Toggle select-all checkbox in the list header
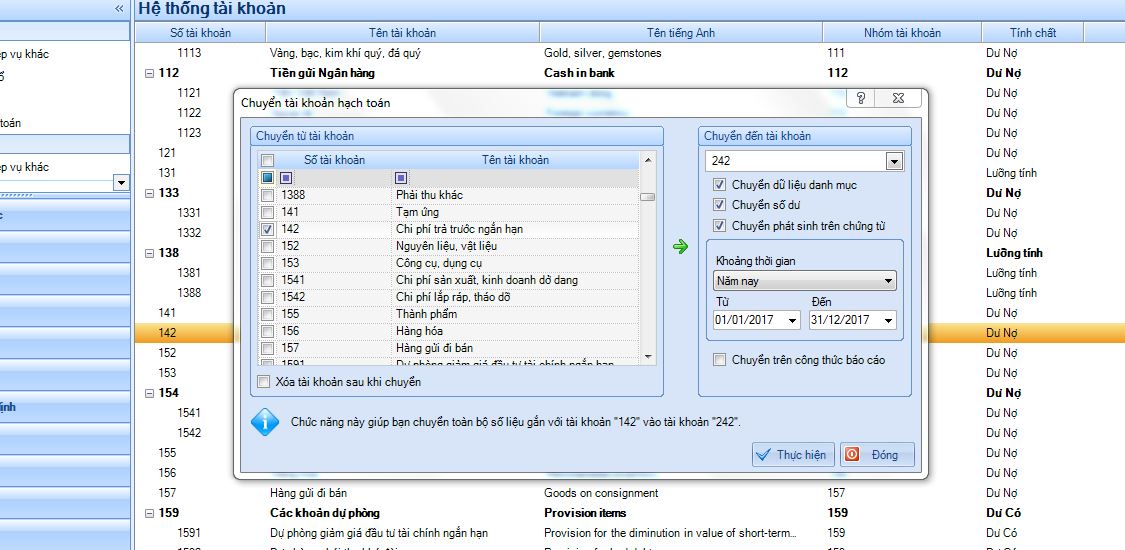1125x550 pixels. click(267, 160)
